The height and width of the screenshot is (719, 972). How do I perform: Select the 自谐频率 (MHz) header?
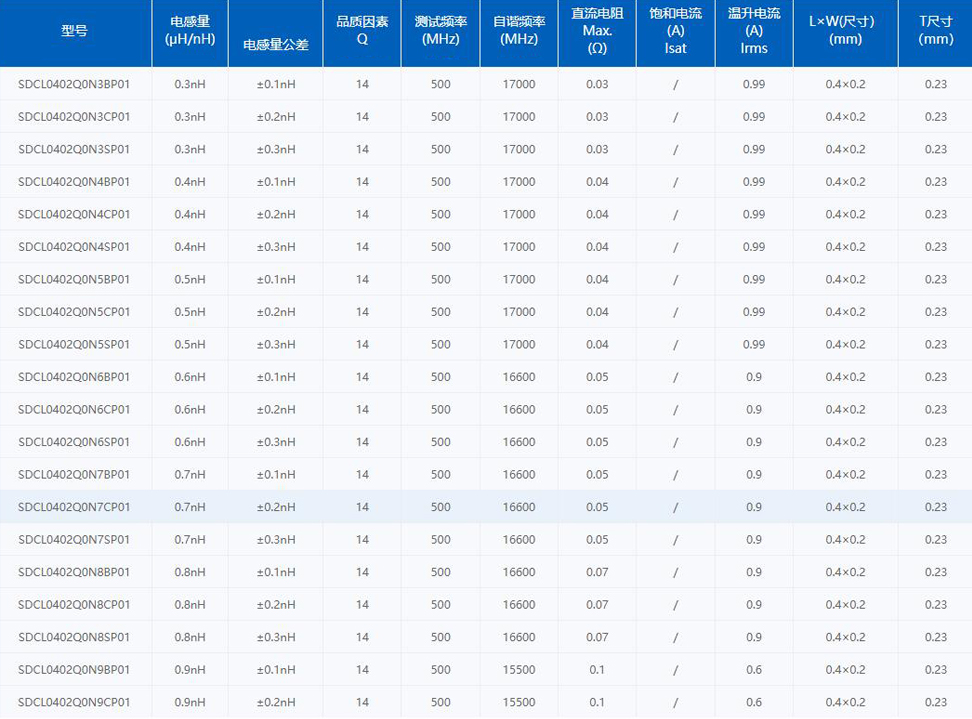click(x=519, y=31)
